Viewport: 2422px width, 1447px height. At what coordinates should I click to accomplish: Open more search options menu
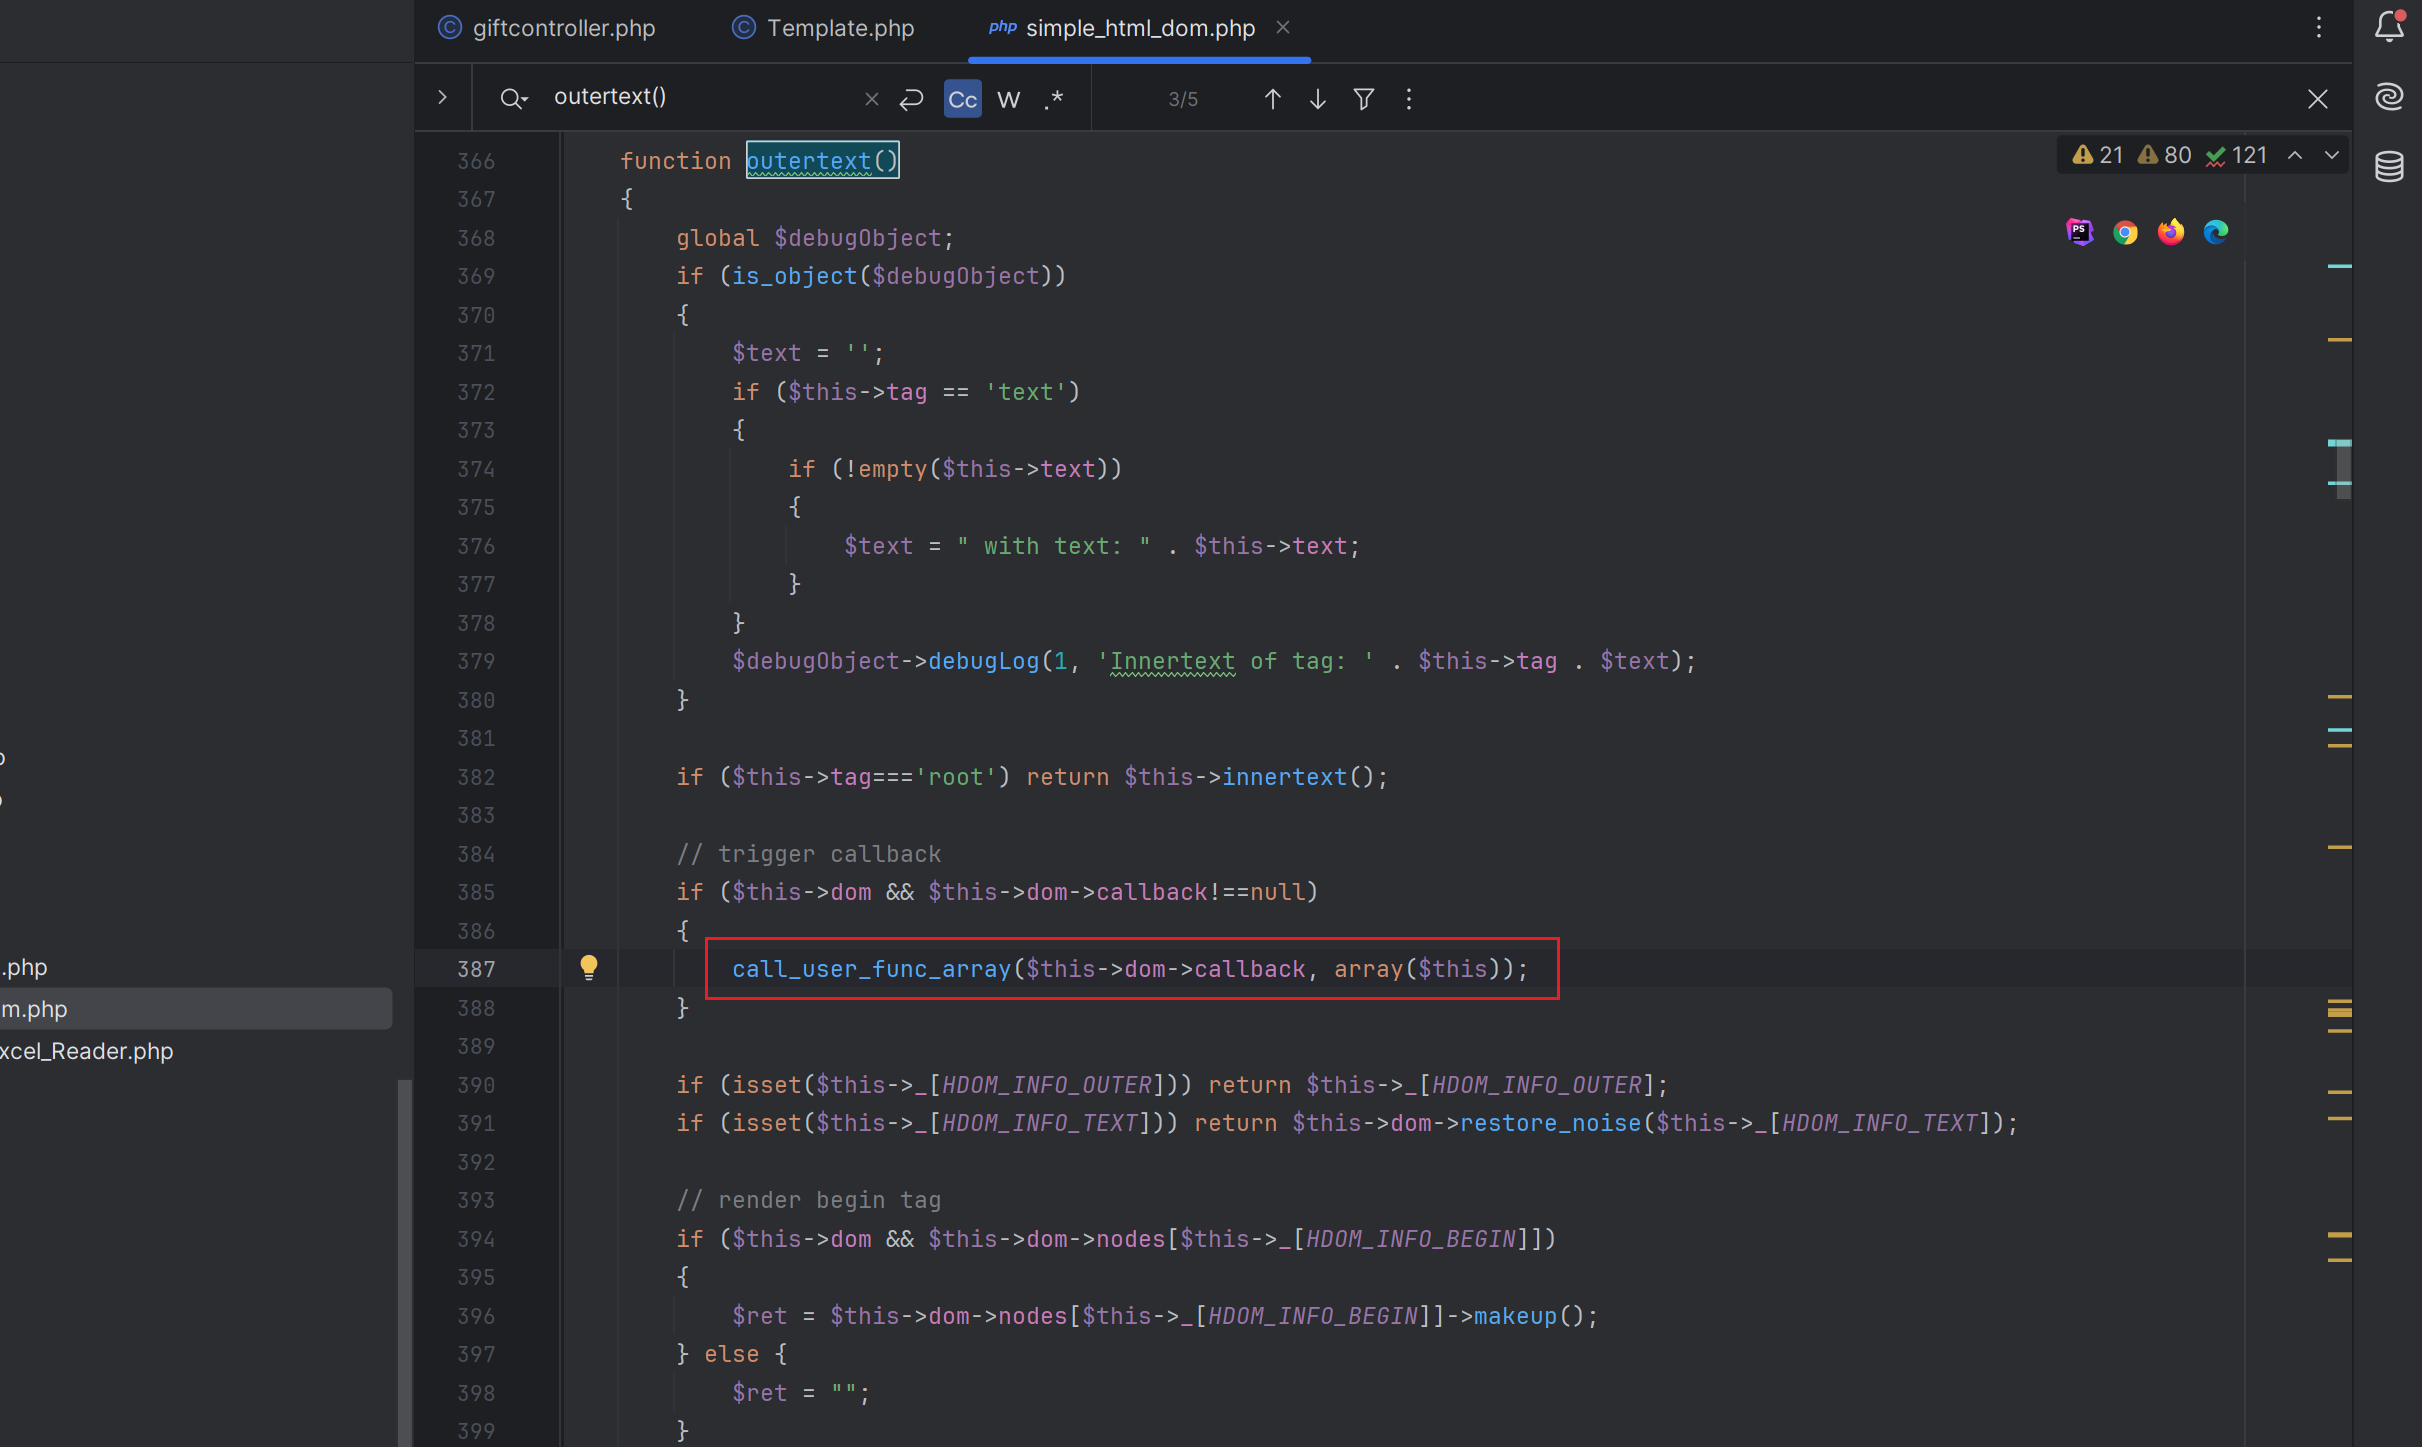click(x=1409, y=99)
